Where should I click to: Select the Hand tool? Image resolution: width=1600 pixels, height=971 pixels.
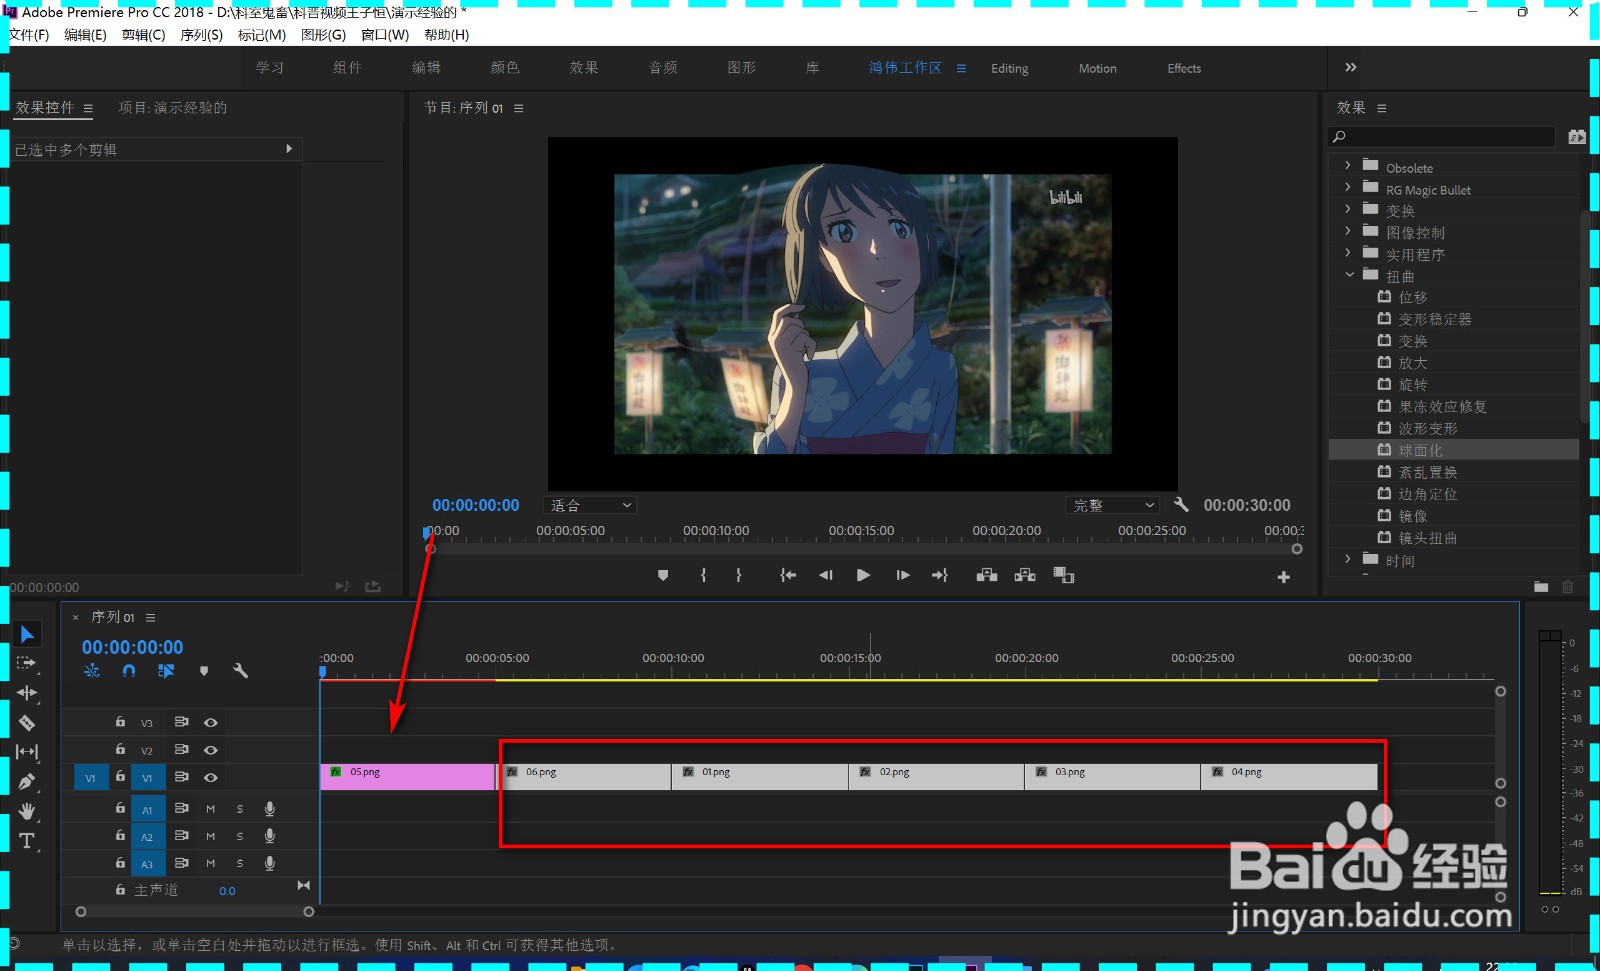coord(27,811)
